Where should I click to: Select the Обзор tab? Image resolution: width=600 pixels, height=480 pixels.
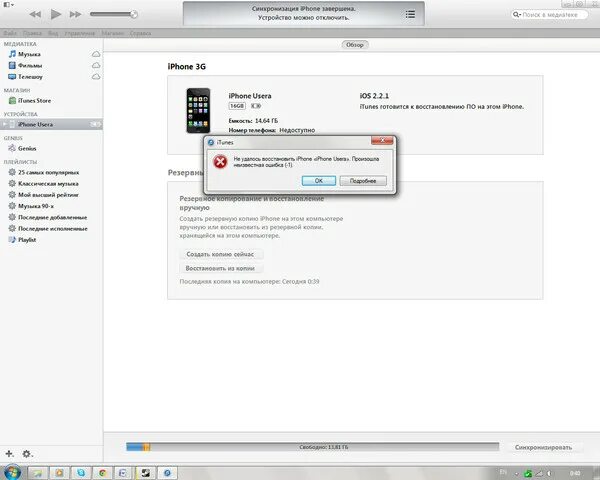(355, 45)
